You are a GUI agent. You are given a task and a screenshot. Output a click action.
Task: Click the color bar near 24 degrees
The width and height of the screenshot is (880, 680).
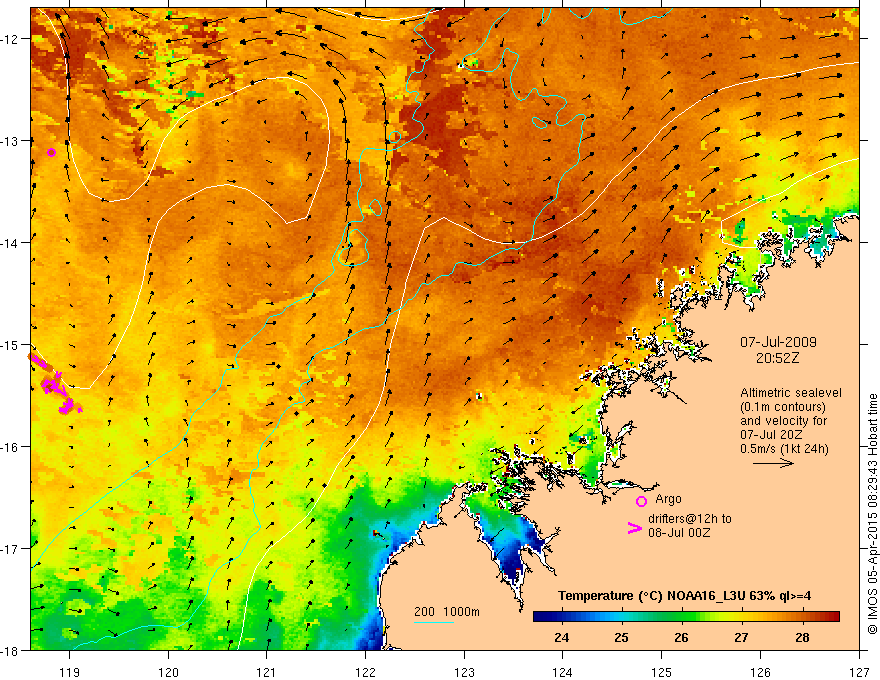click(x=562, y=617)
